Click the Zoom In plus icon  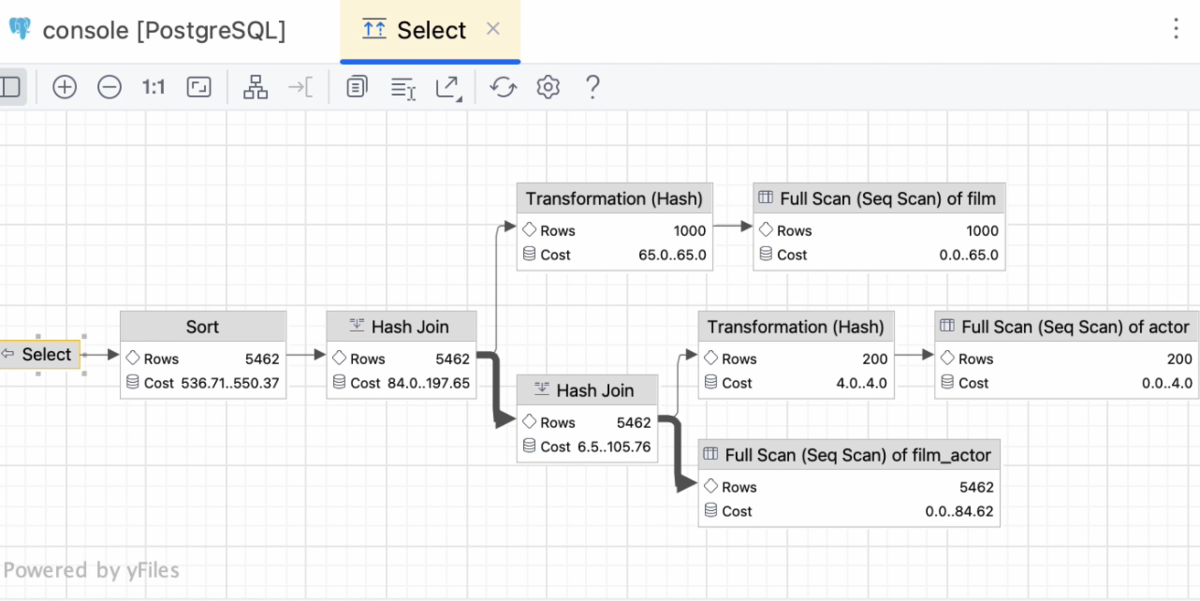(64, 88)
